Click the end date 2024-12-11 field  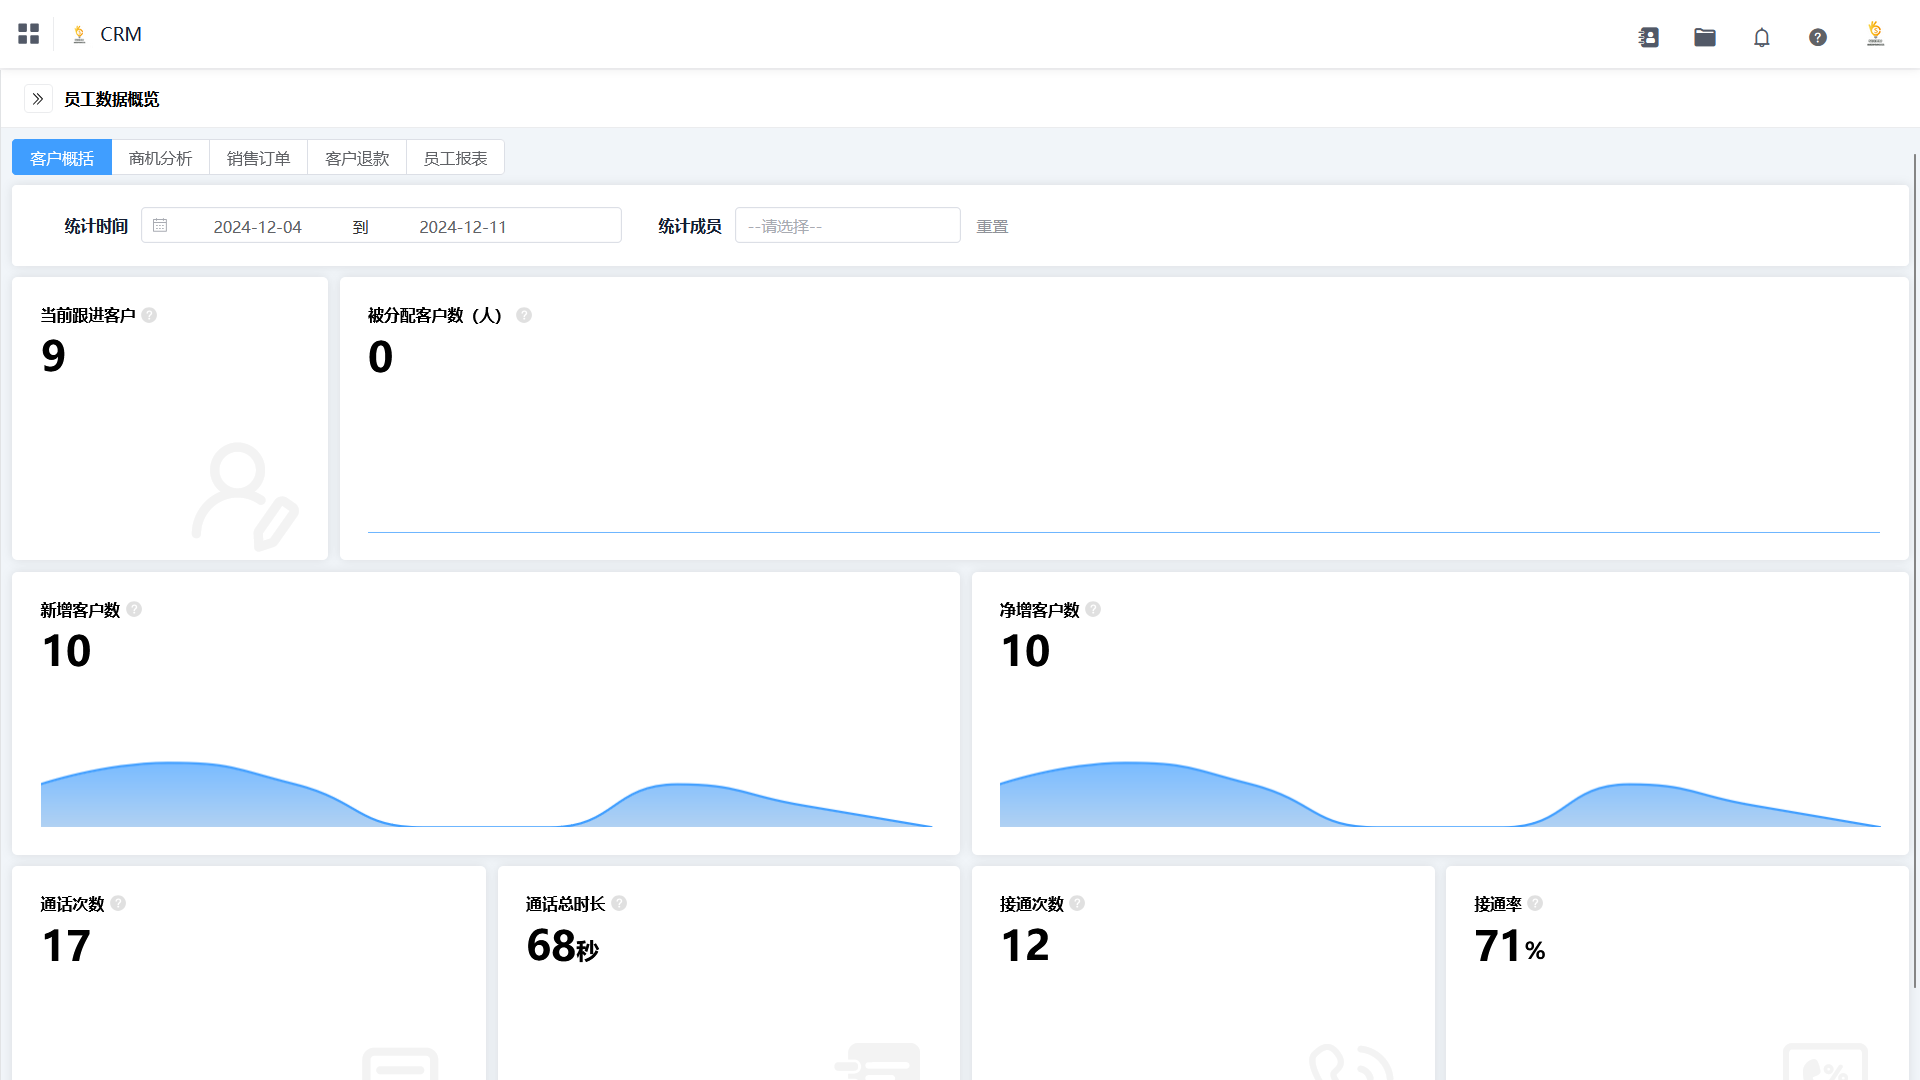click(x=463, y=227)
